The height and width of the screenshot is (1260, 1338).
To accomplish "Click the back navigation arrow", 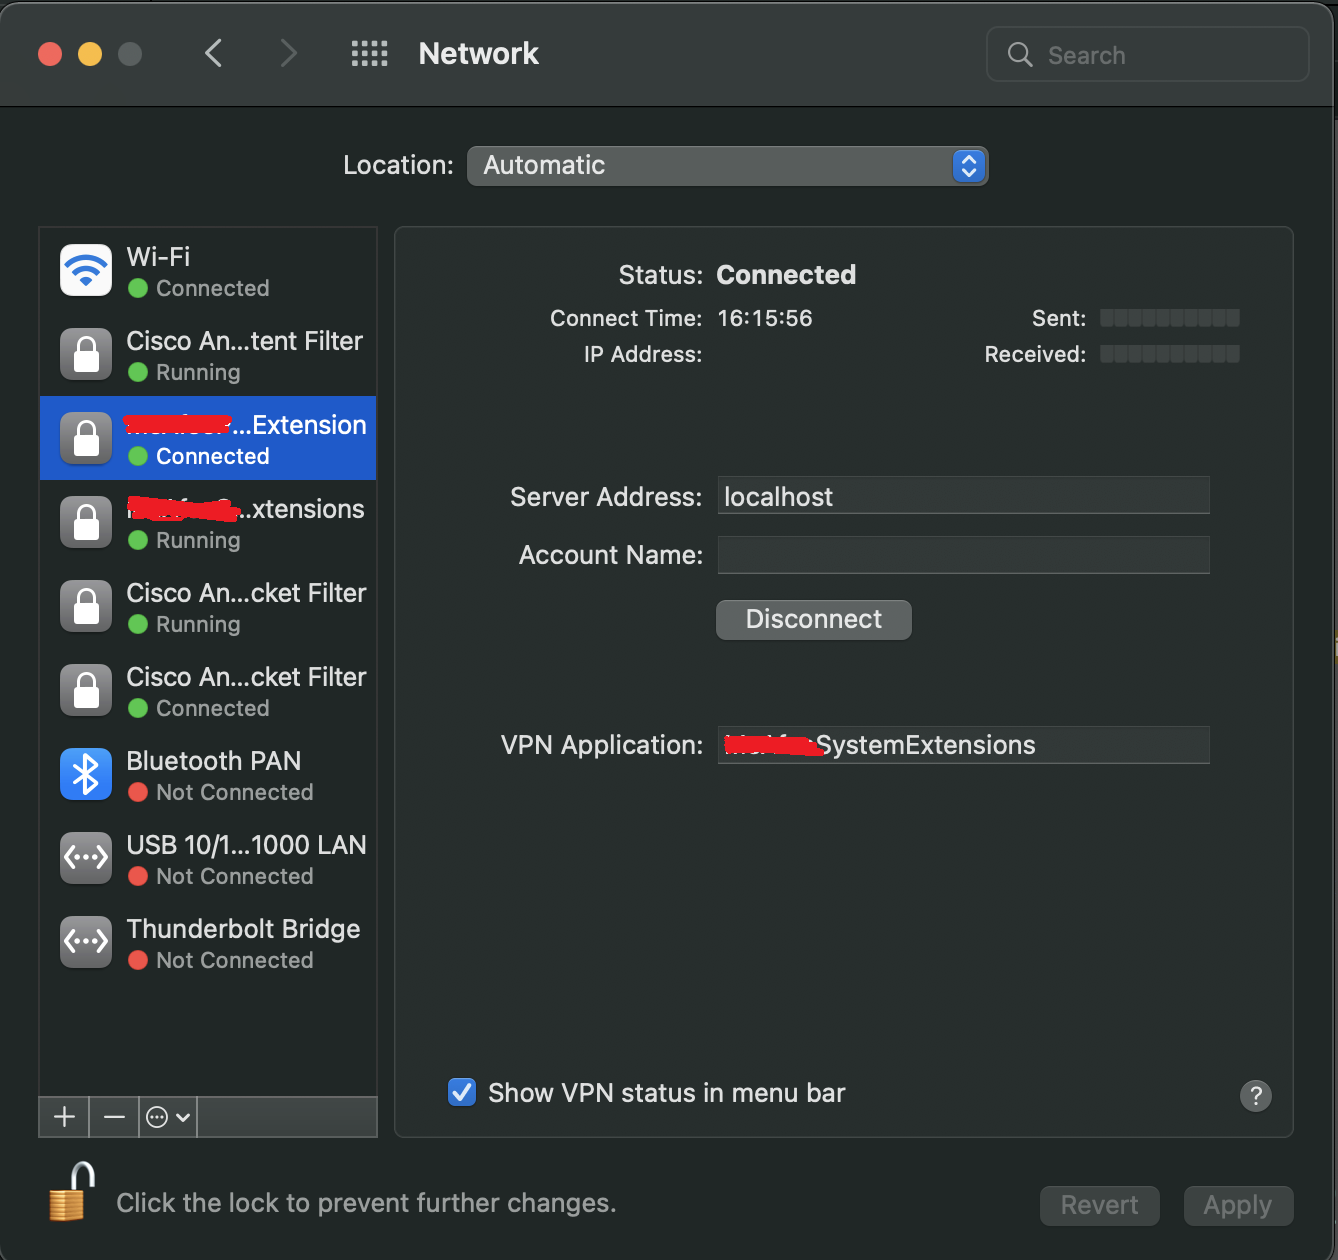I will (213, 53).
